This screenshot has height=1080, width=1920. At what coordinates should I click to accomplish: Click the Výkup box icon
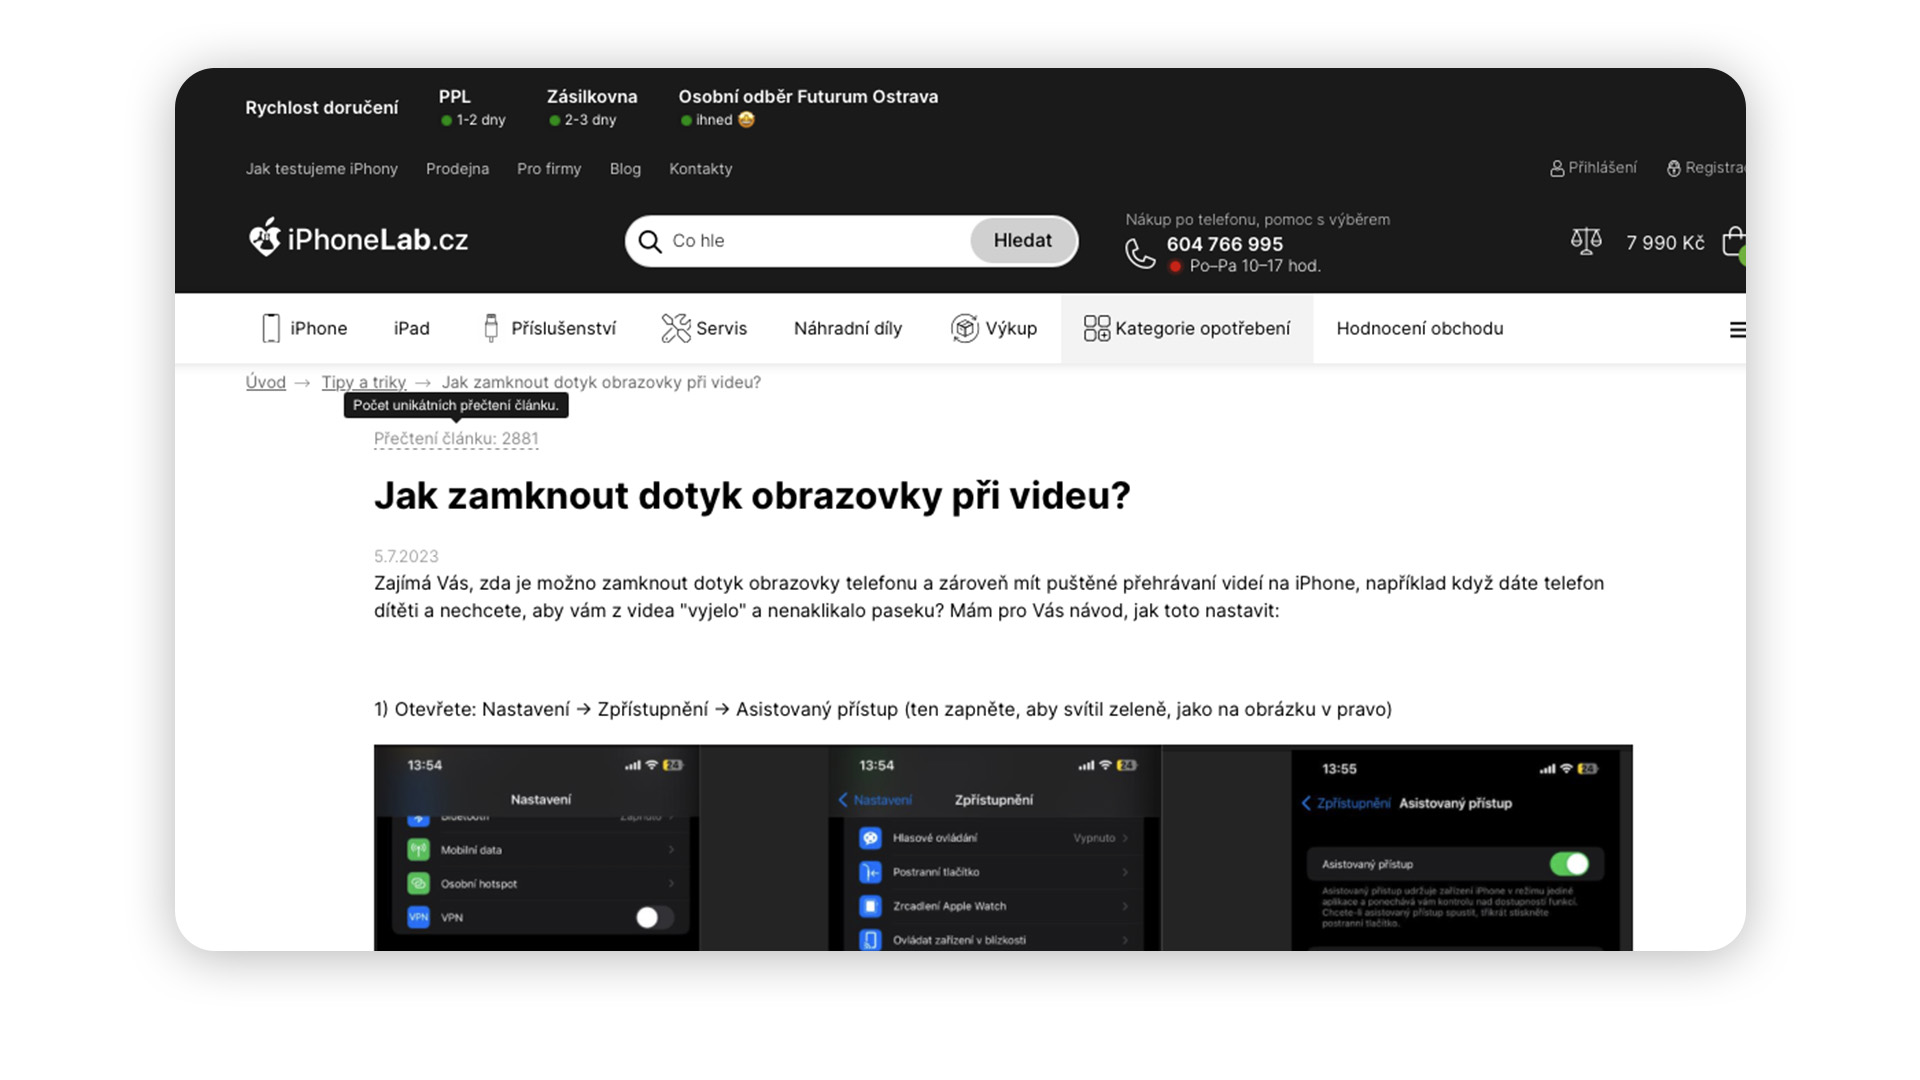(x=964, y=328)
